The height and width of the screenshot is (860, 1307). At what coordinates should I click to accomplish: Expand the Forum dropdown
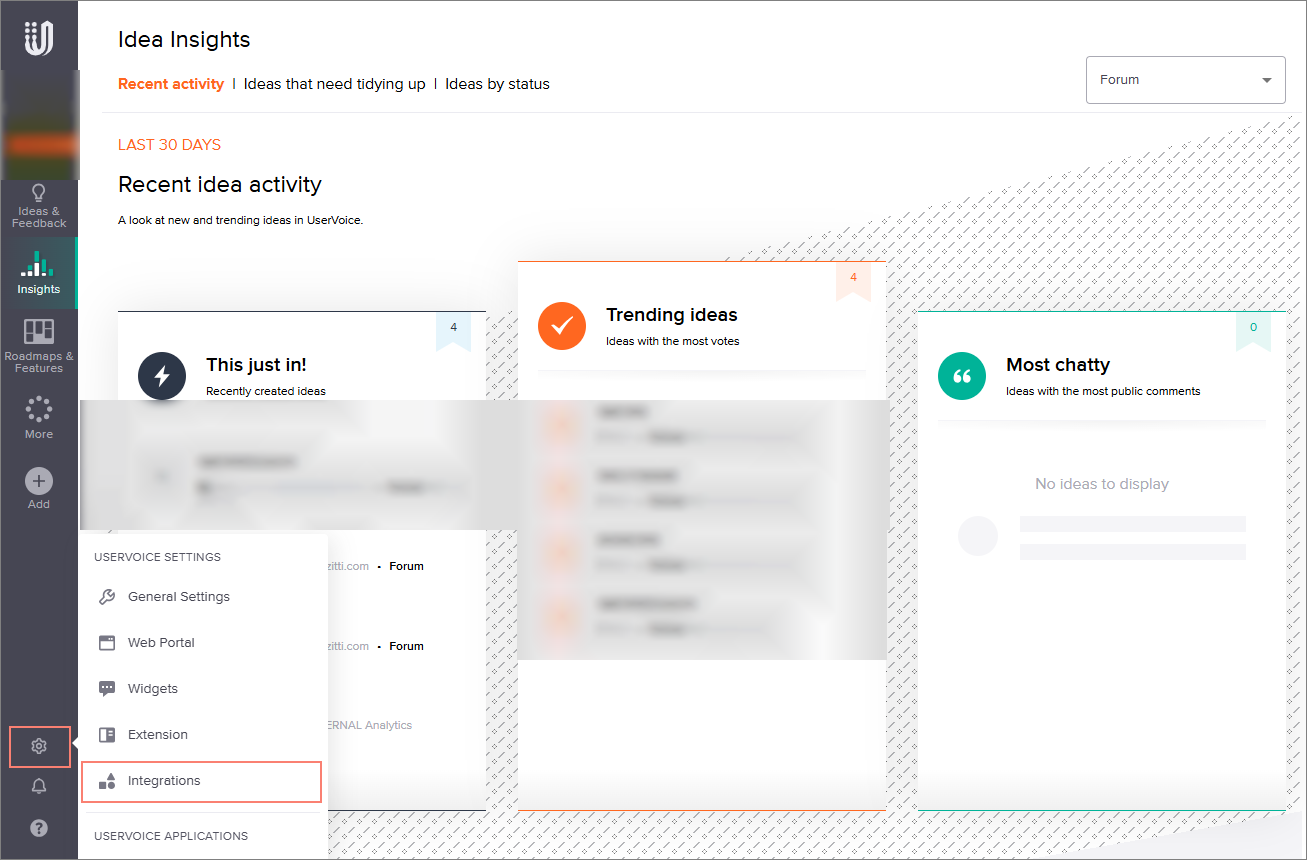pyautogui.click(x=1185, y=80)
